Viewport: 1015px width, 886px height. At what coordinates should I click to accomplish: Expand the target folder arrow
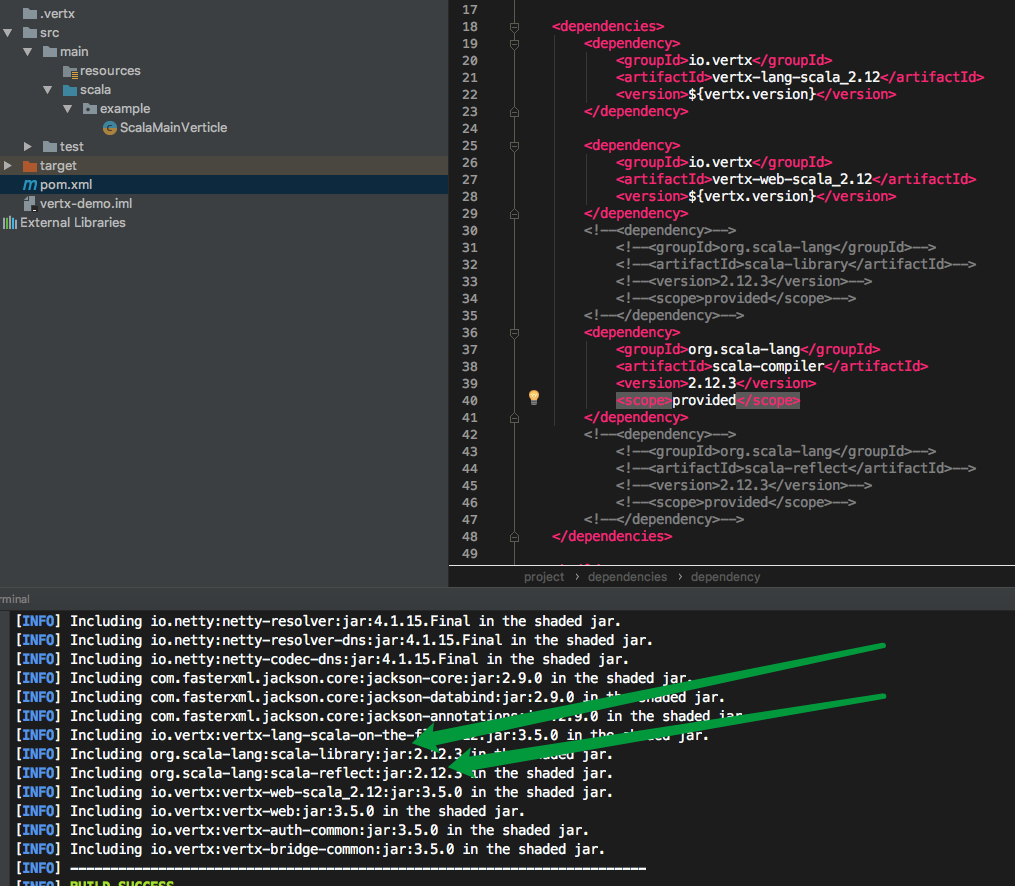pyautogui.click(x=8, y=166)
